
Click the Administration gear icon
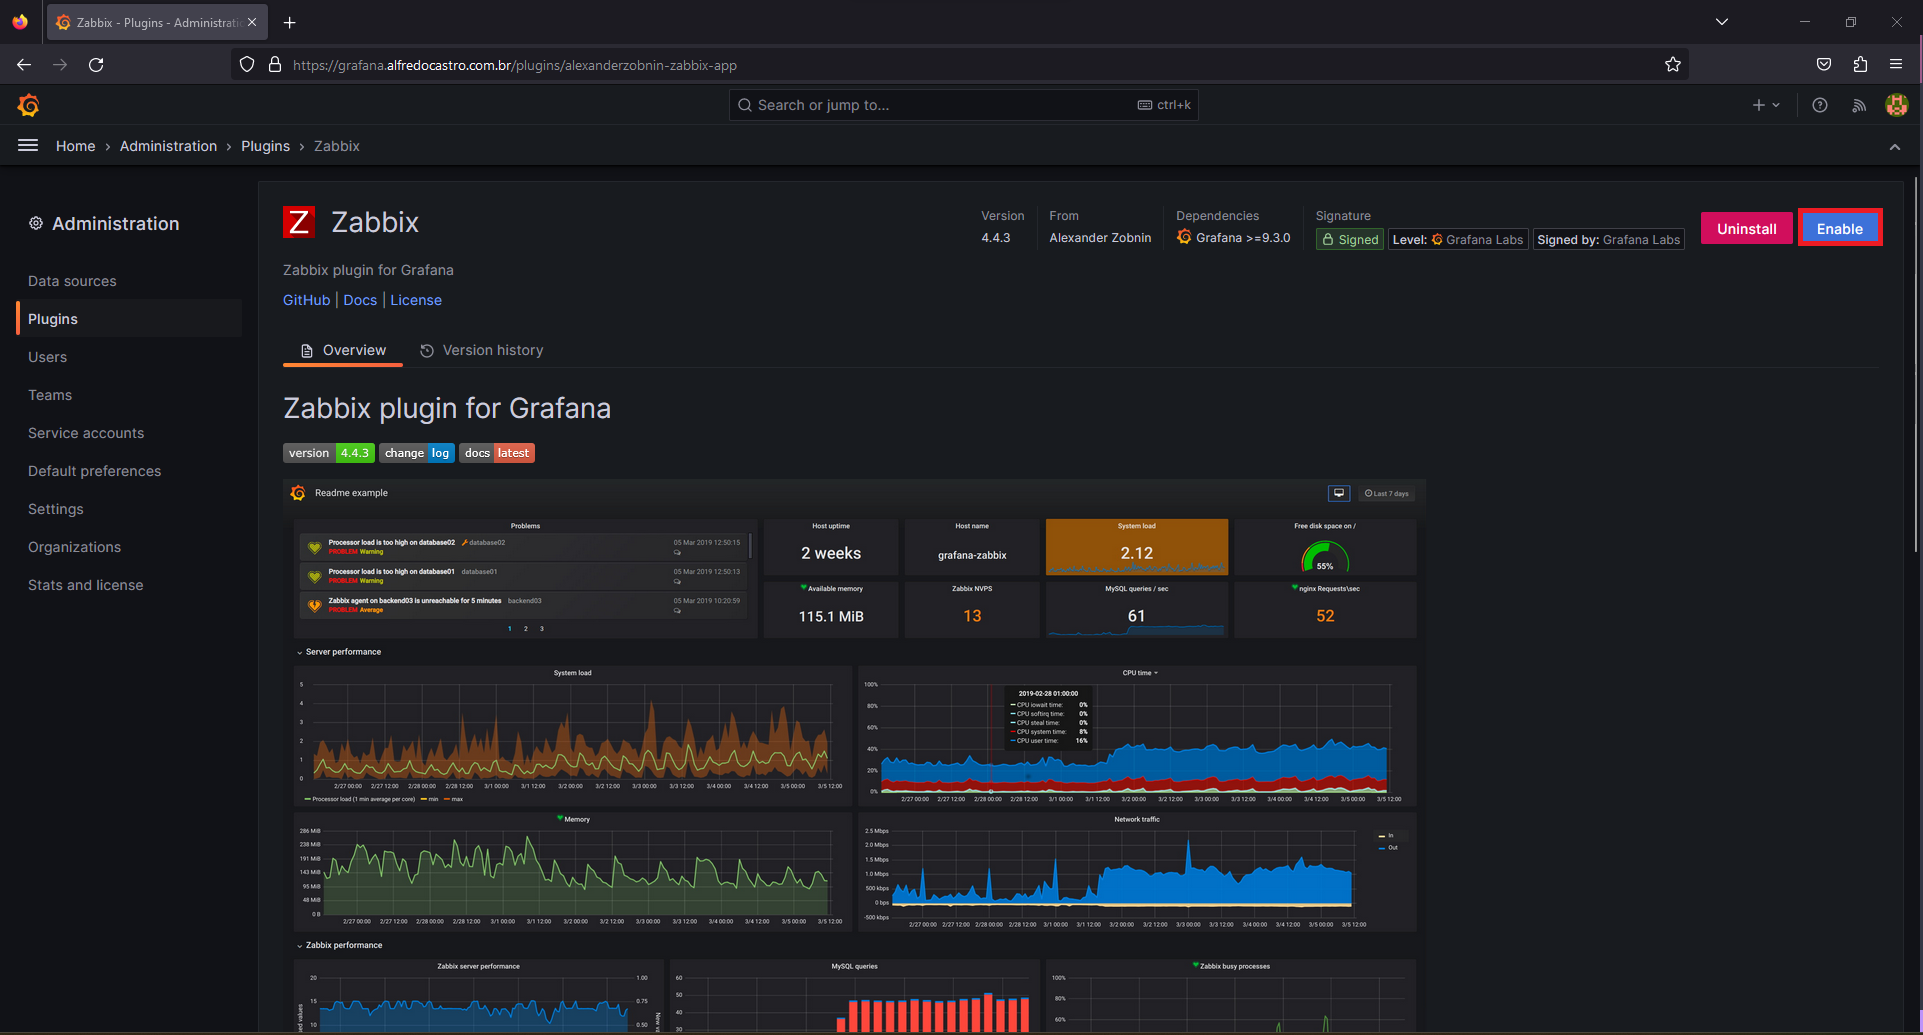pyautogui.click(x=36, y=224)
